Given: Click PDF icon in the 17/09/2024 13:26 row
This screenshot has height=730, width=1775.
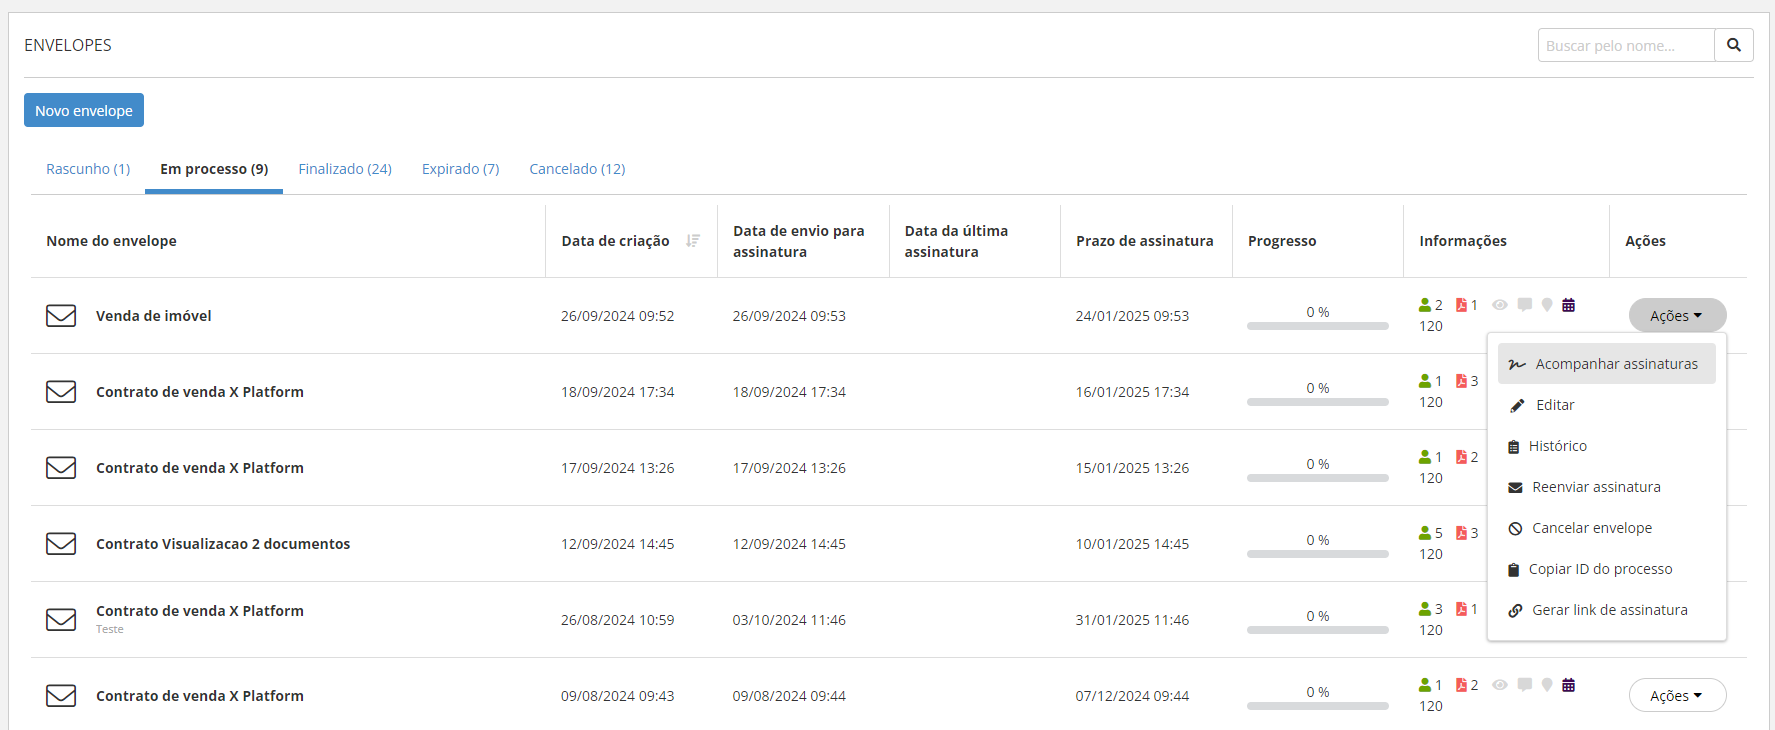Looking at the screenshot, I should click(x=1461, y=457).
